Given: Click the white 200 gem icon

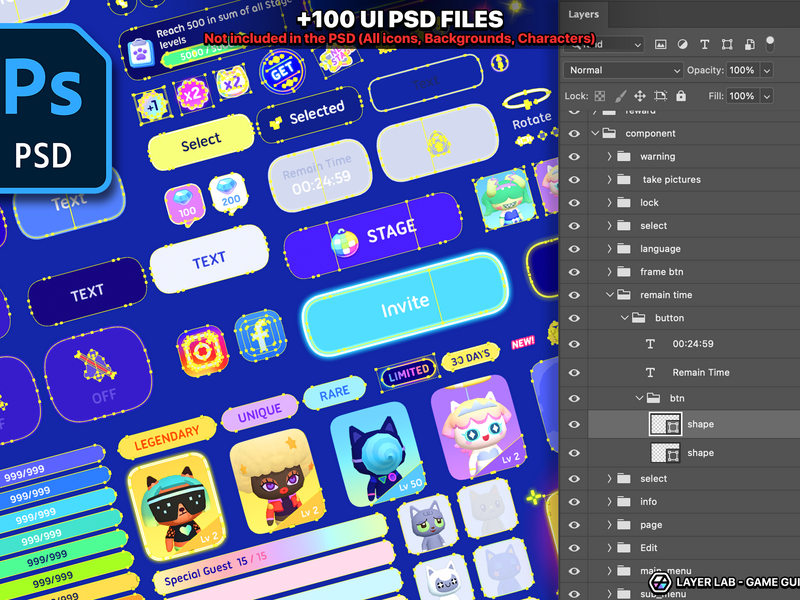Looking at the screenshot, I should 229,194.
